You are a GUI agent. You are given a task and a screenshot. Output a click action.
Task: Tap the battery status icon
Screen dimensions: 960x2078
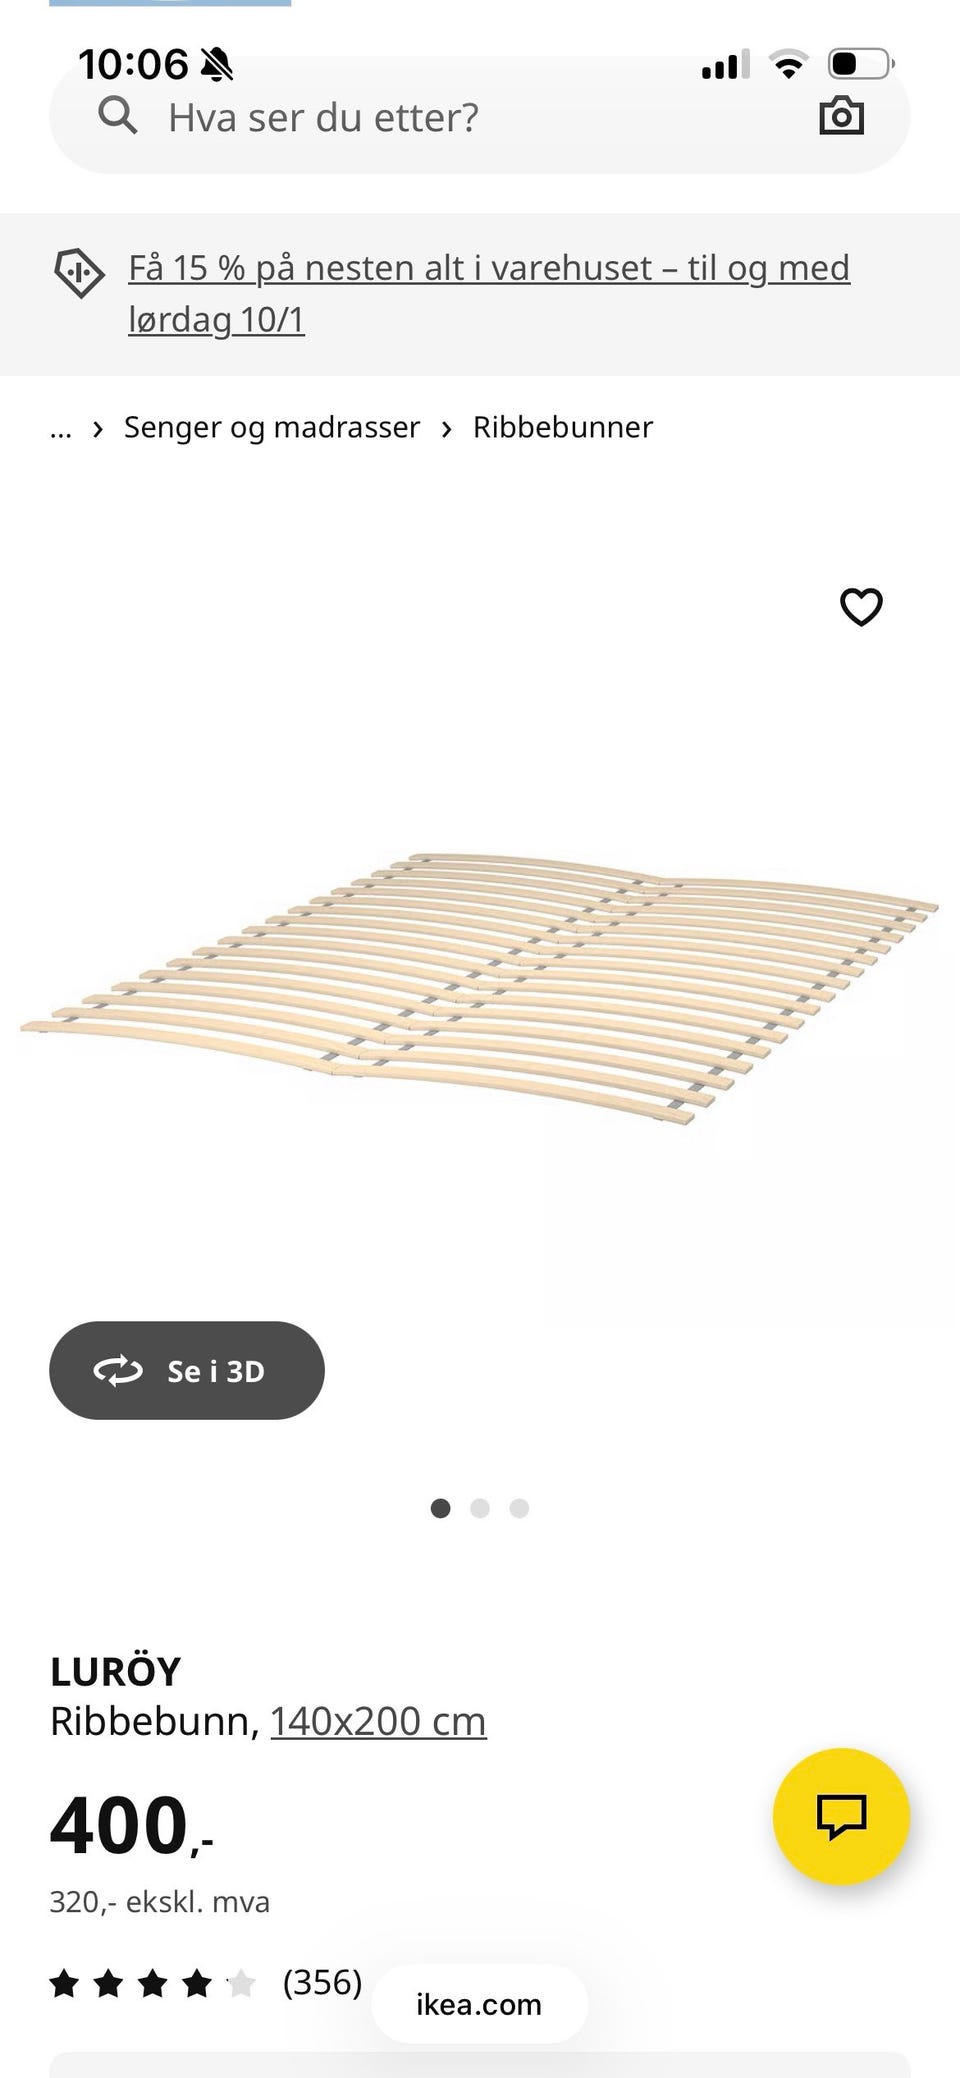(x=861, y=64)
